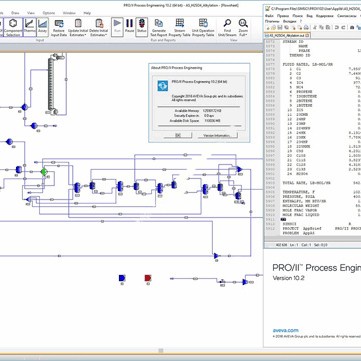Viewport: 361px width, 361px height.
Task: Open Delete Initial Estimates dropdown
Action: [x=99, y=27]
